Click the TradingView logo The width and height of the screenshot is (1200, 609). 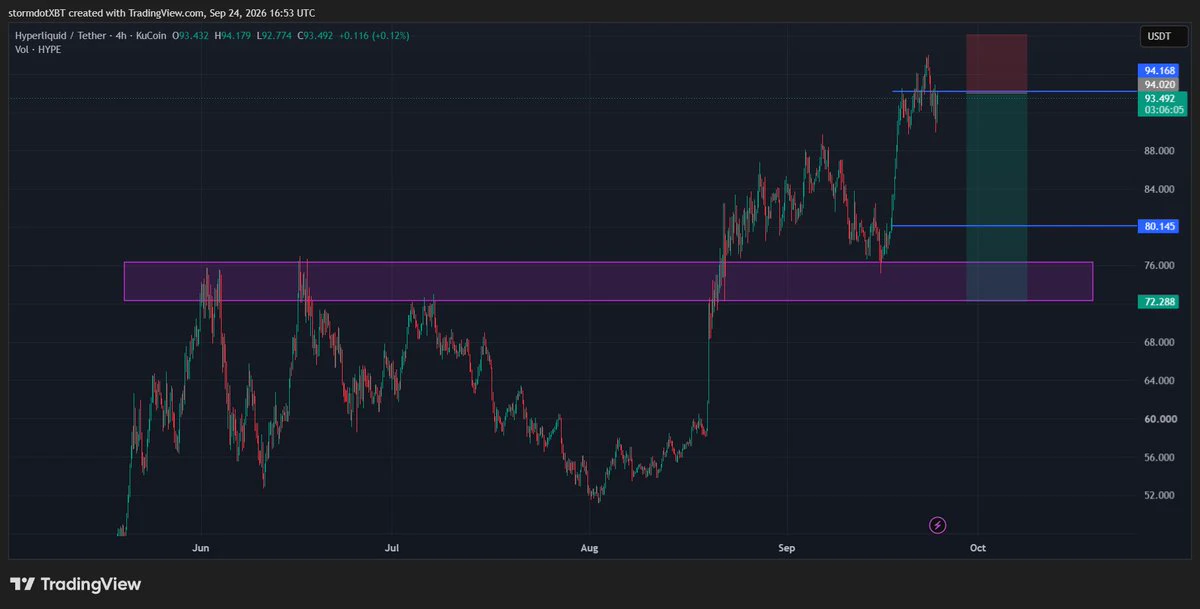coord(76,584)
